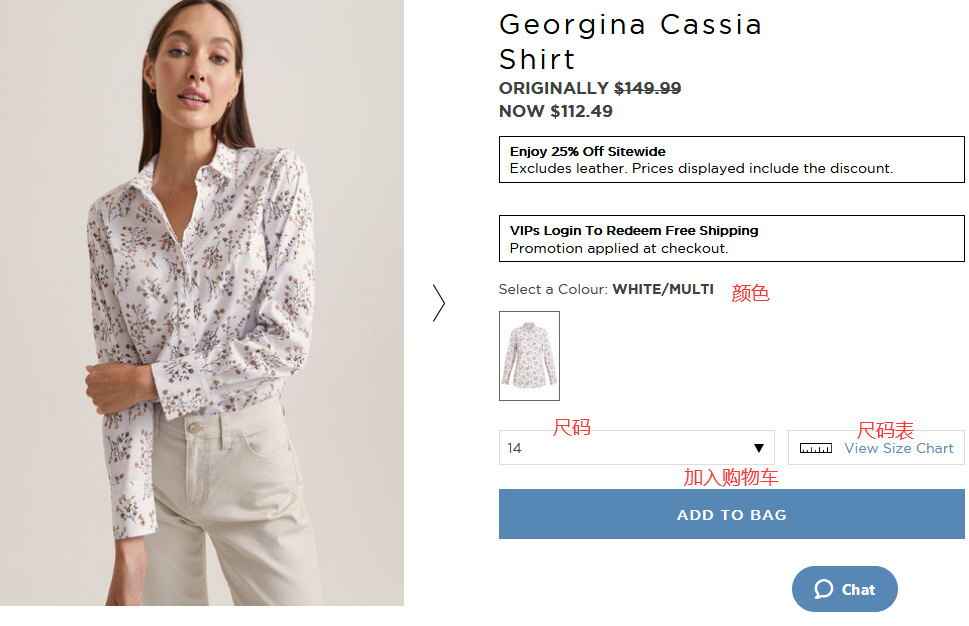The height and width of the screenshot is (626, 969).
Task: Click the speech bubble icon in Chat
Action: click(x=824, y=589)
